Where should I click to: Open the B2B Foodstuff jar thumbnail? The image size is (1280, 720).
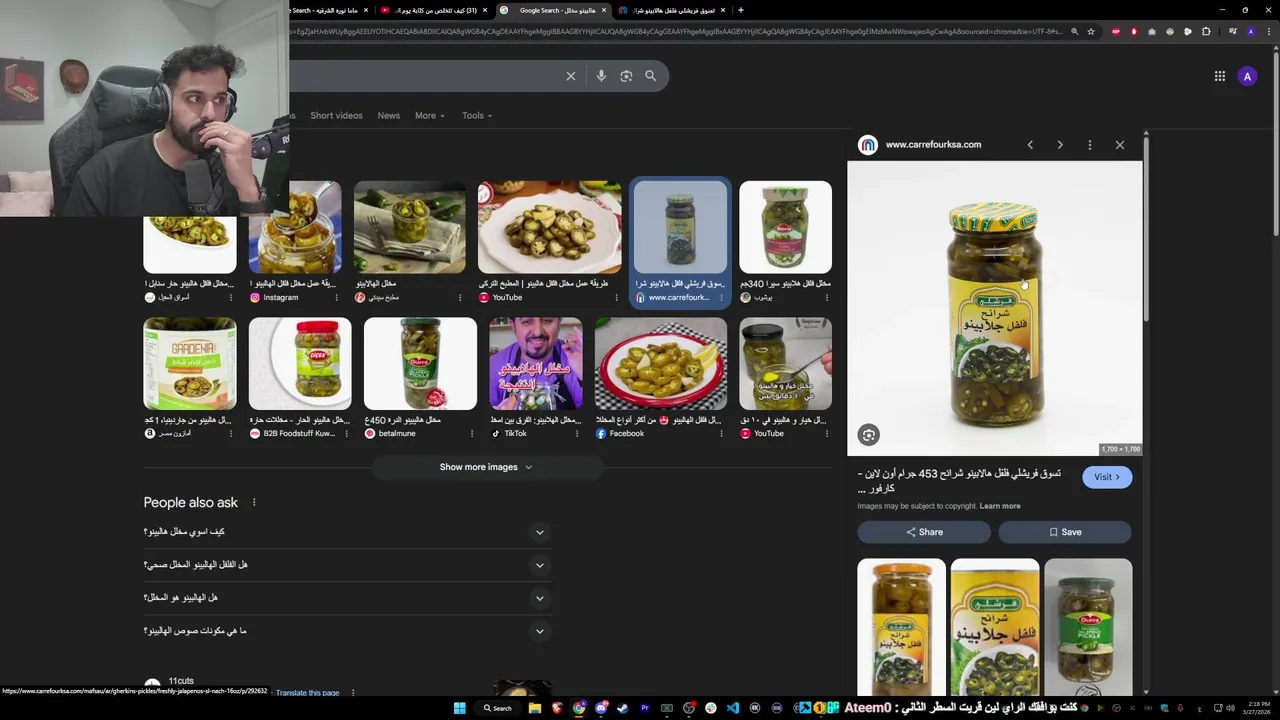[x=300, y=364]
